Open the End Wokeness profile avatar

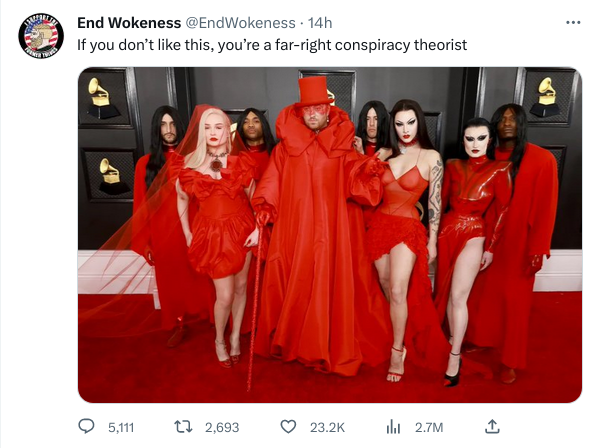[41, 36]
